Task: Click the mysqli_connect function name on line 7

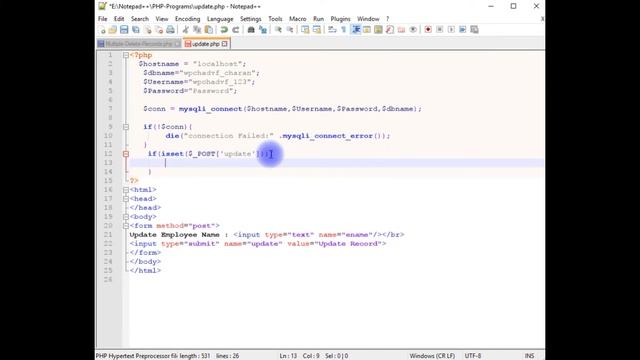Action: pyautogui.click(x=210, y=109)
